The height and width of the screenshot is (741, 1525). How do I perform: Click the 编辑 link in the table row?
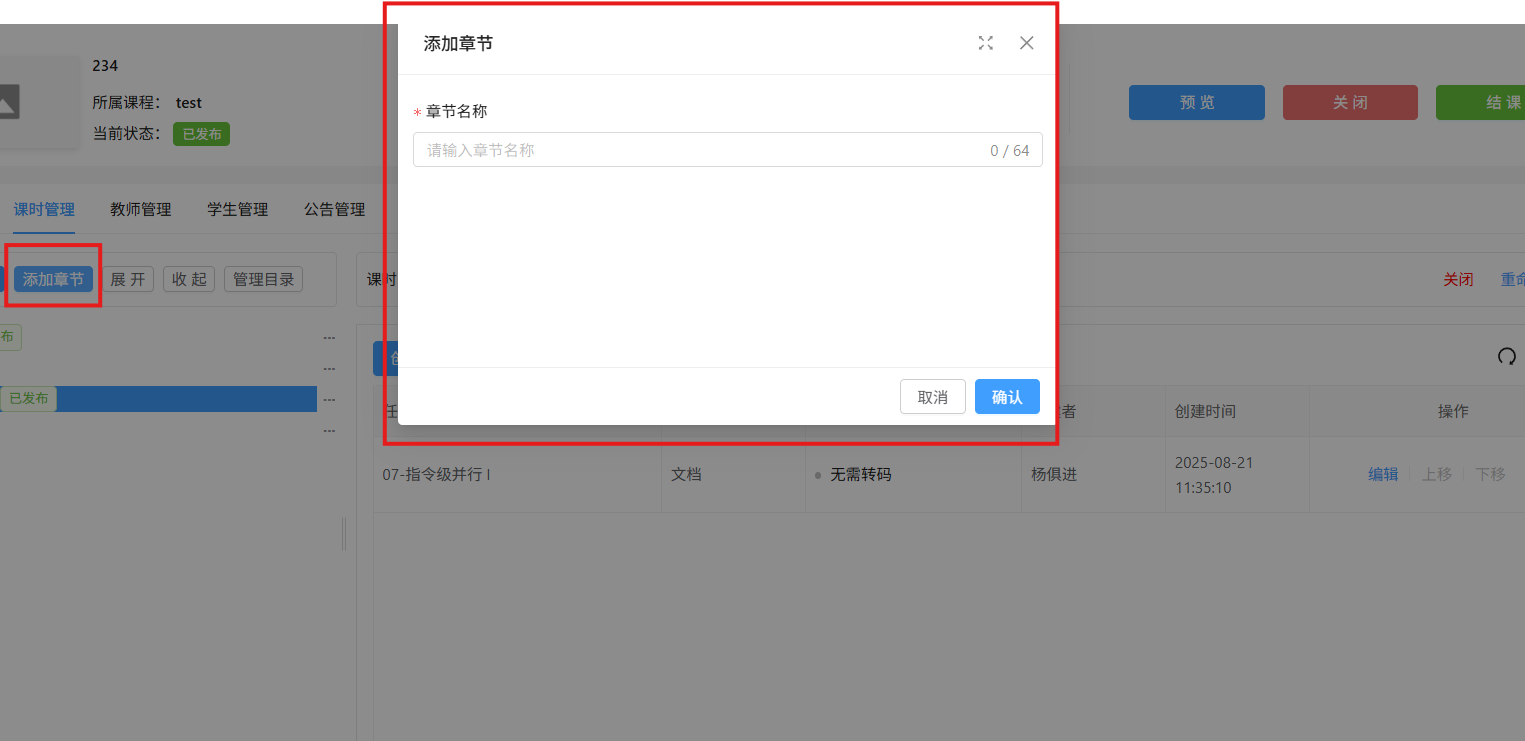pos(1383,474)
